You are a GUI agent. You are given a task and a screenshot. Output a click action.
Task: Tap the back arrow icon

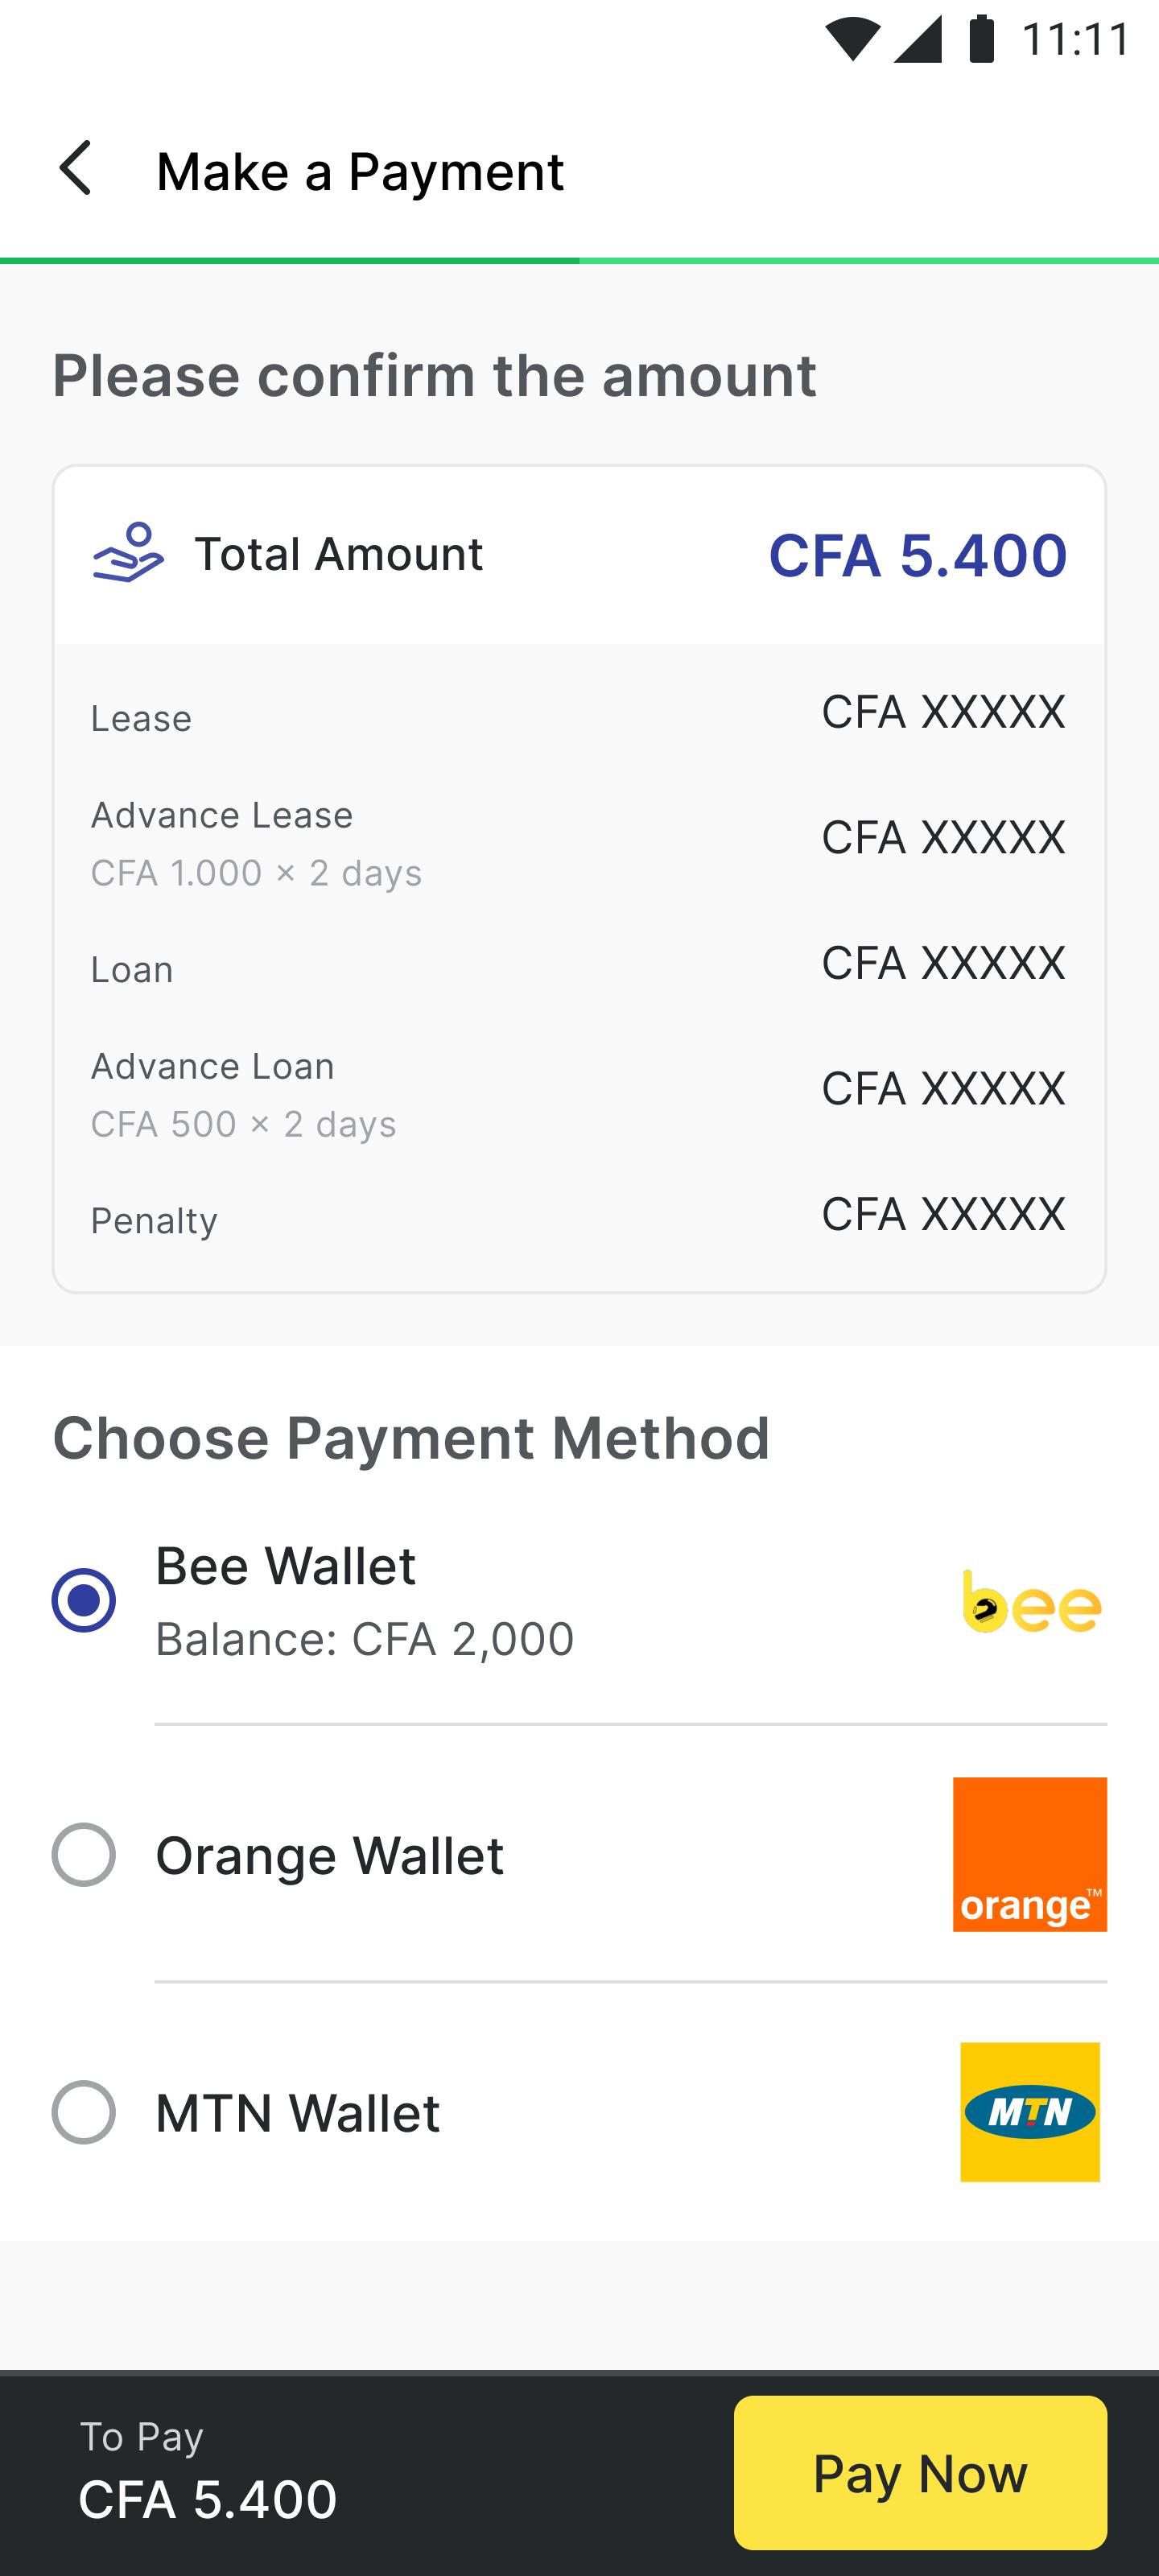[76, 168]
